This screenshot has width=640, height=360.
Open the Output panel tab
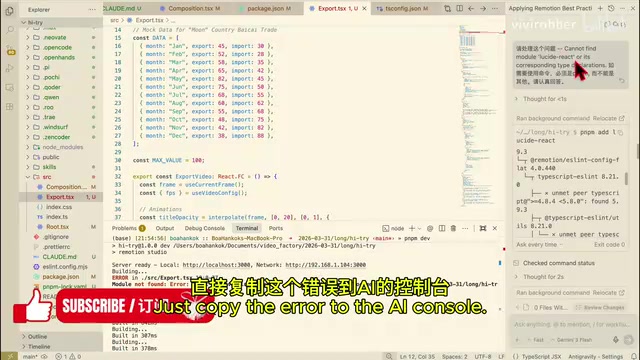pos(165,229)
